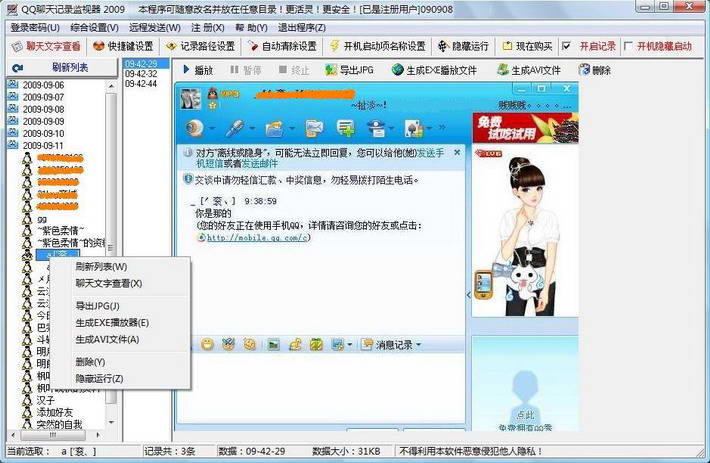Start playback with the 播放 button
This screenshot has height=463, width=710.
[x=198, y=70]
